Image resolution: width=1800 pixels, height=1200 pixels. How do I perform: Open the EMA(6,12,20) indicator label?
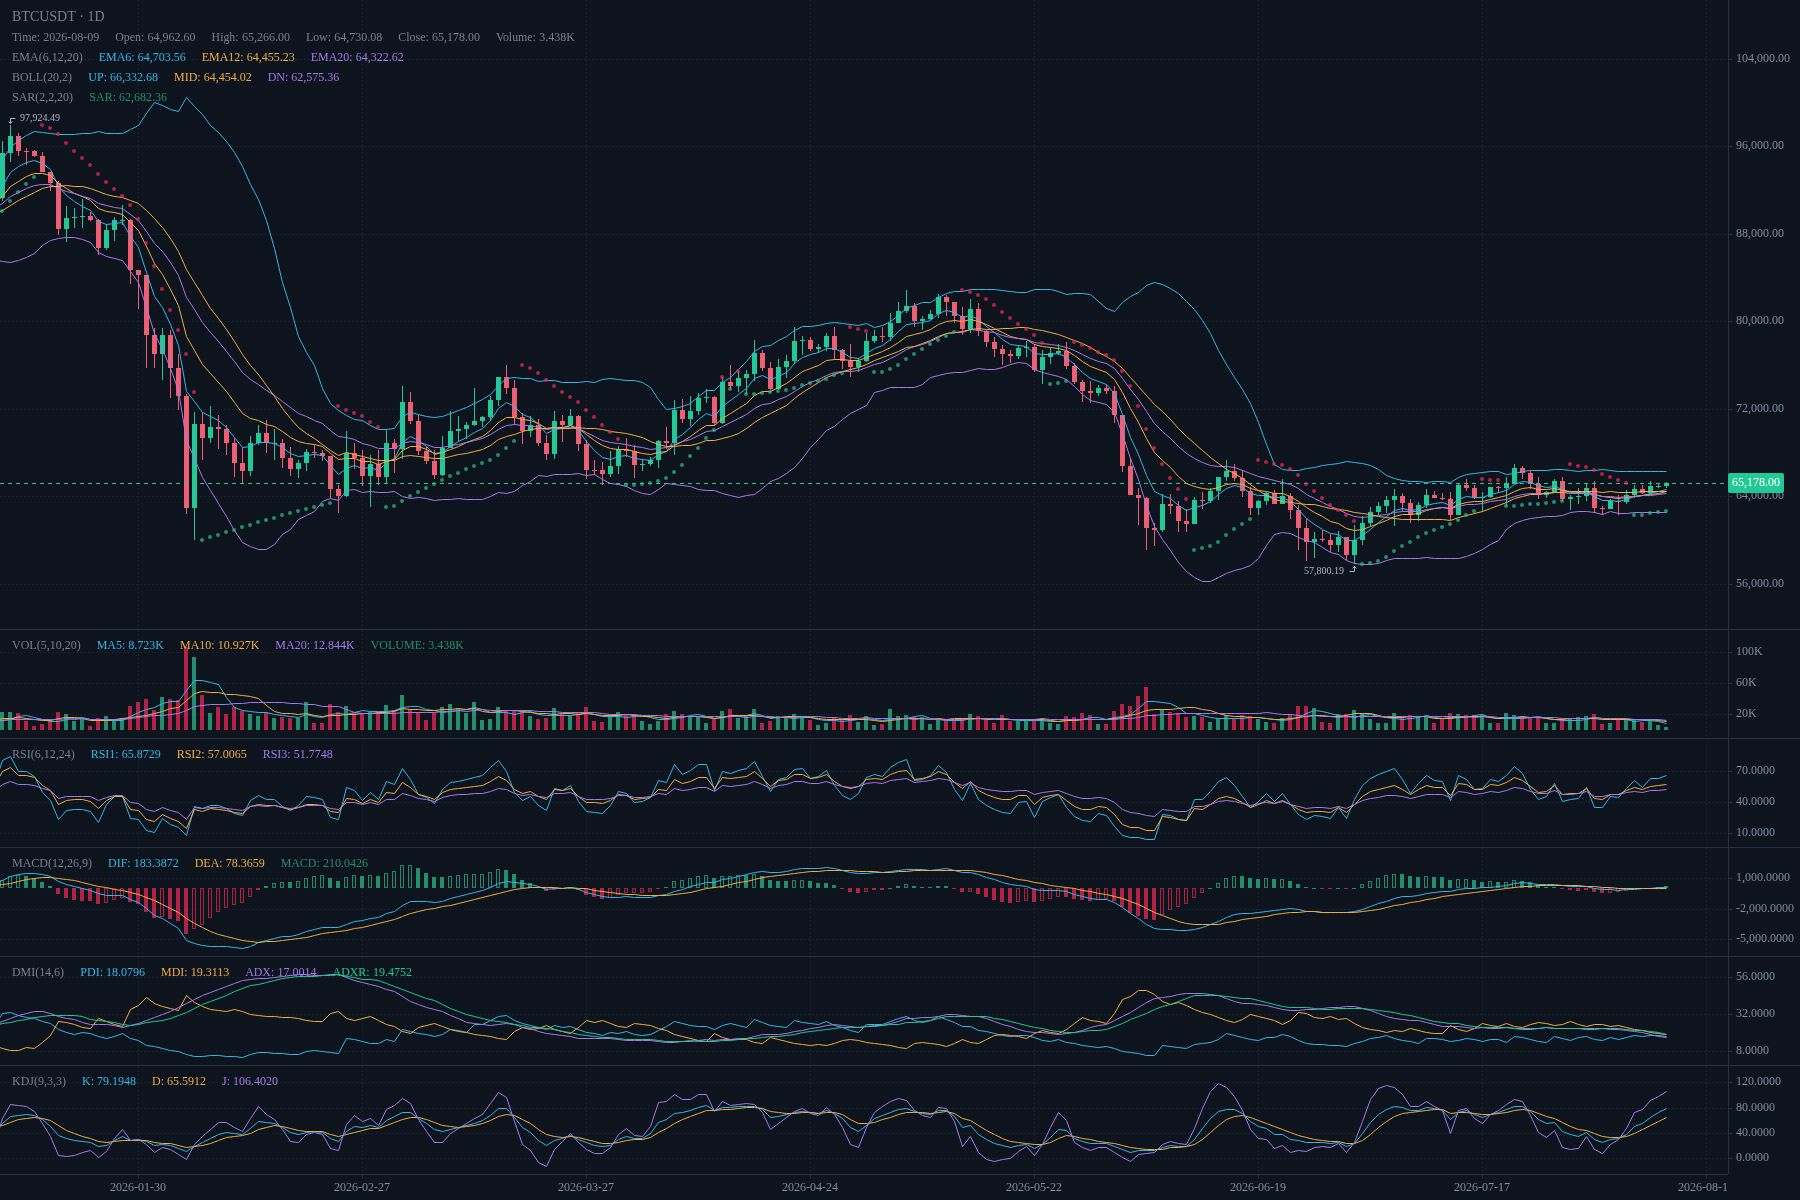click(x=47, y=57)
